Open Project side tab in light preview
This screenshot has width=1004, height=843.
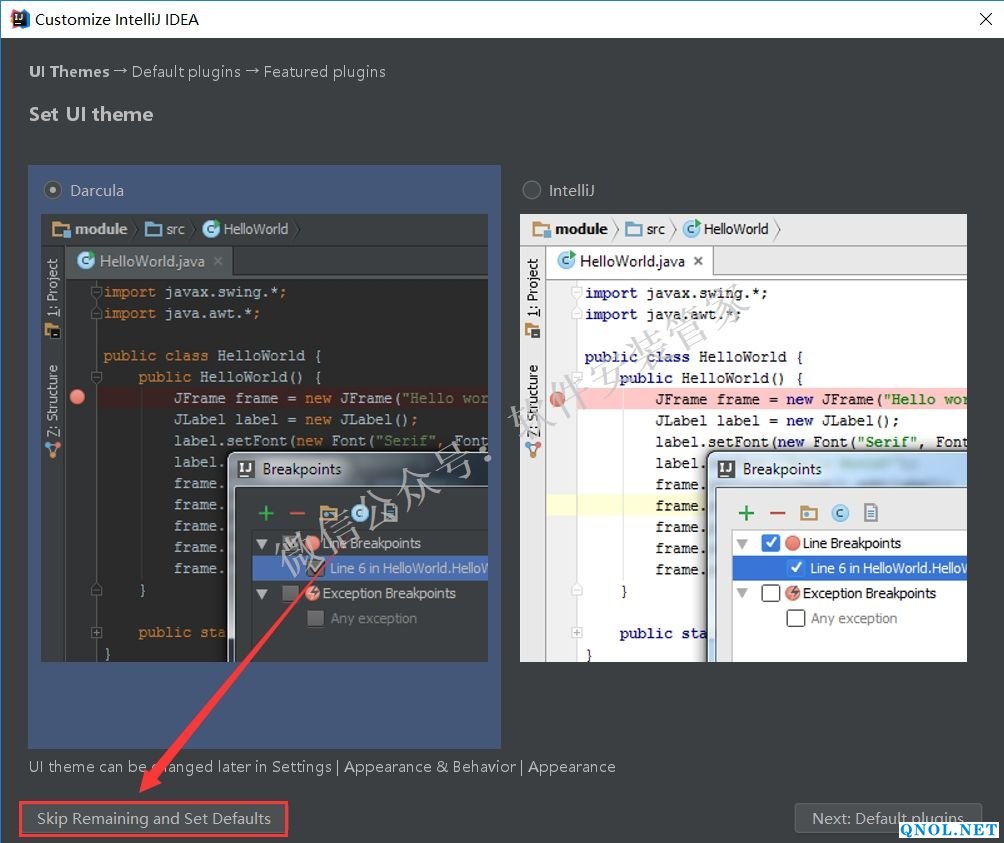point(533,288)
